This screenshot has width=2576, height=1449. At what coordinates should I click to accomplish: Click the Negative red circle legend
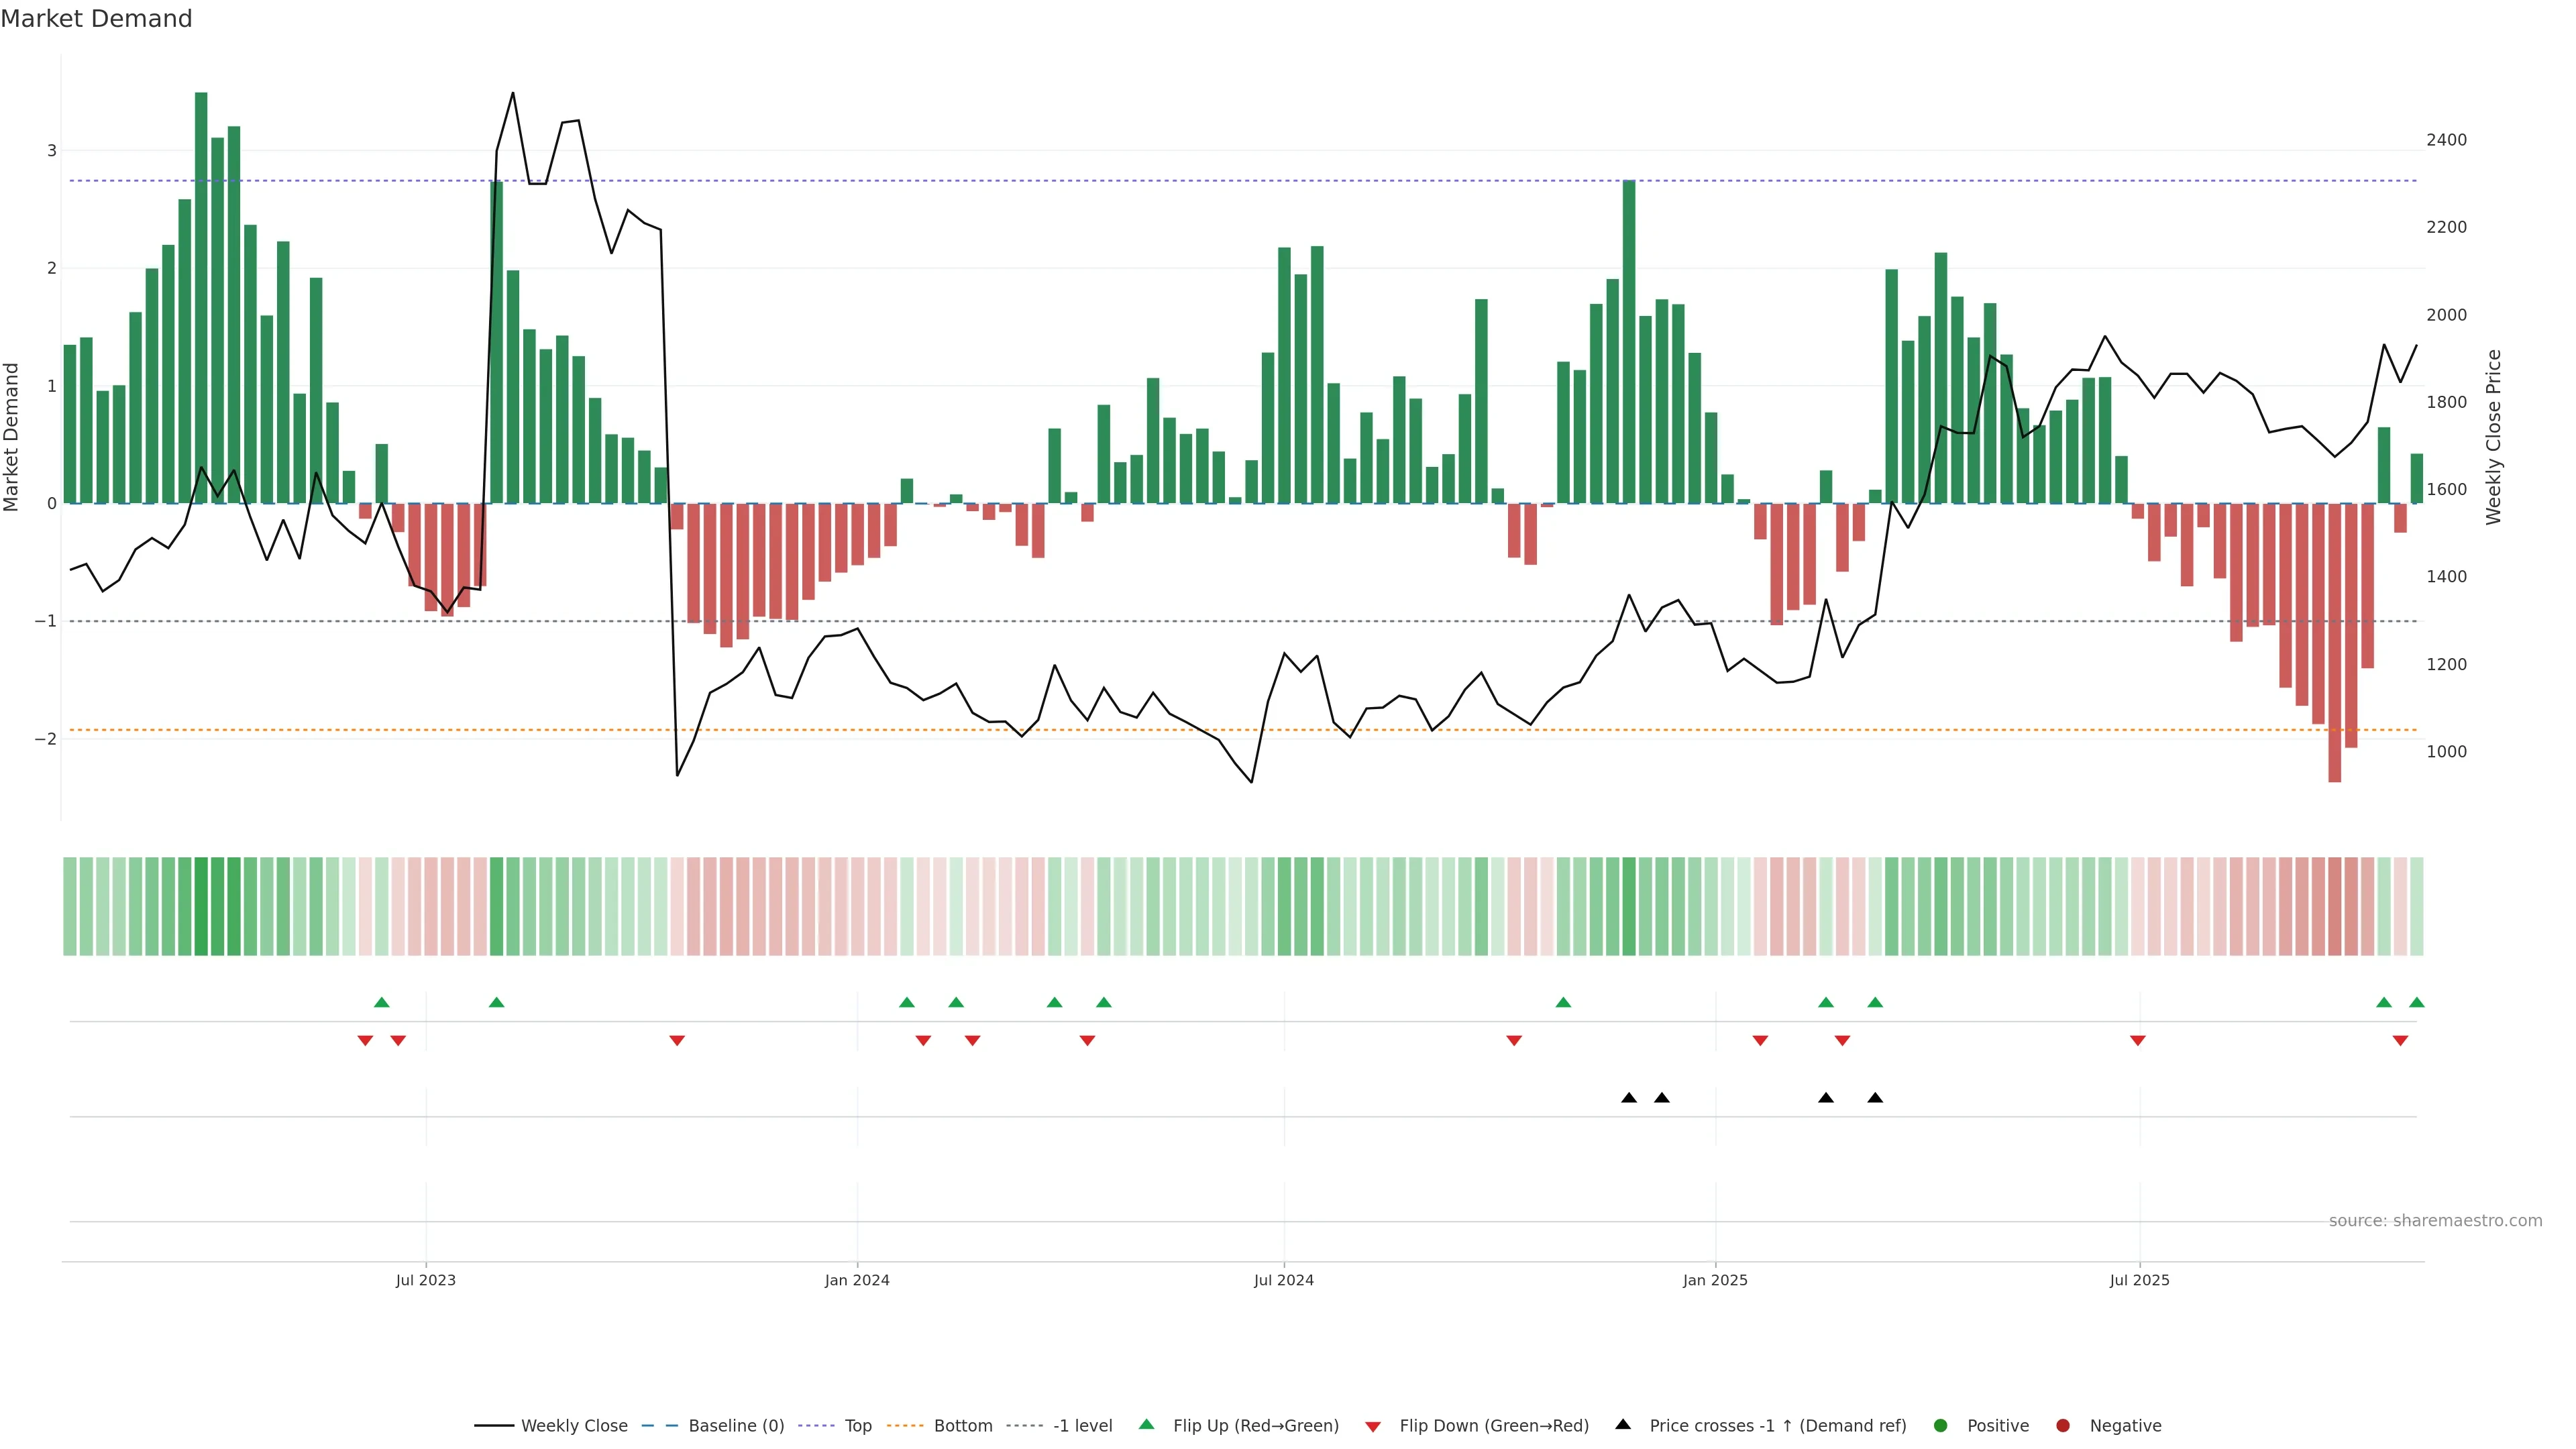(2063, 1426)
